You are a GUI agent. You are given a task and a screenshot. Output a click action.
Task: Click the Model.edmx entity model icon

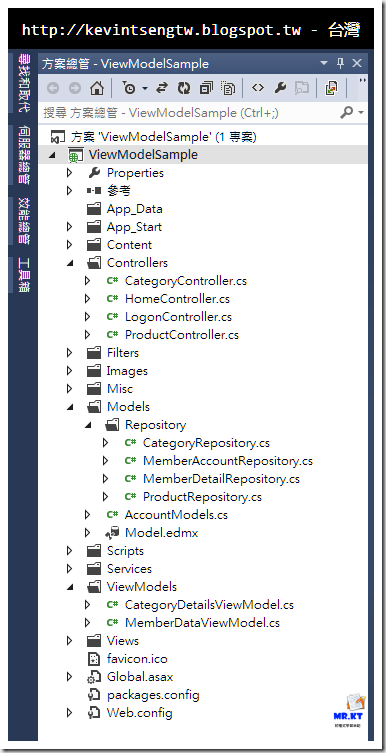112,533
